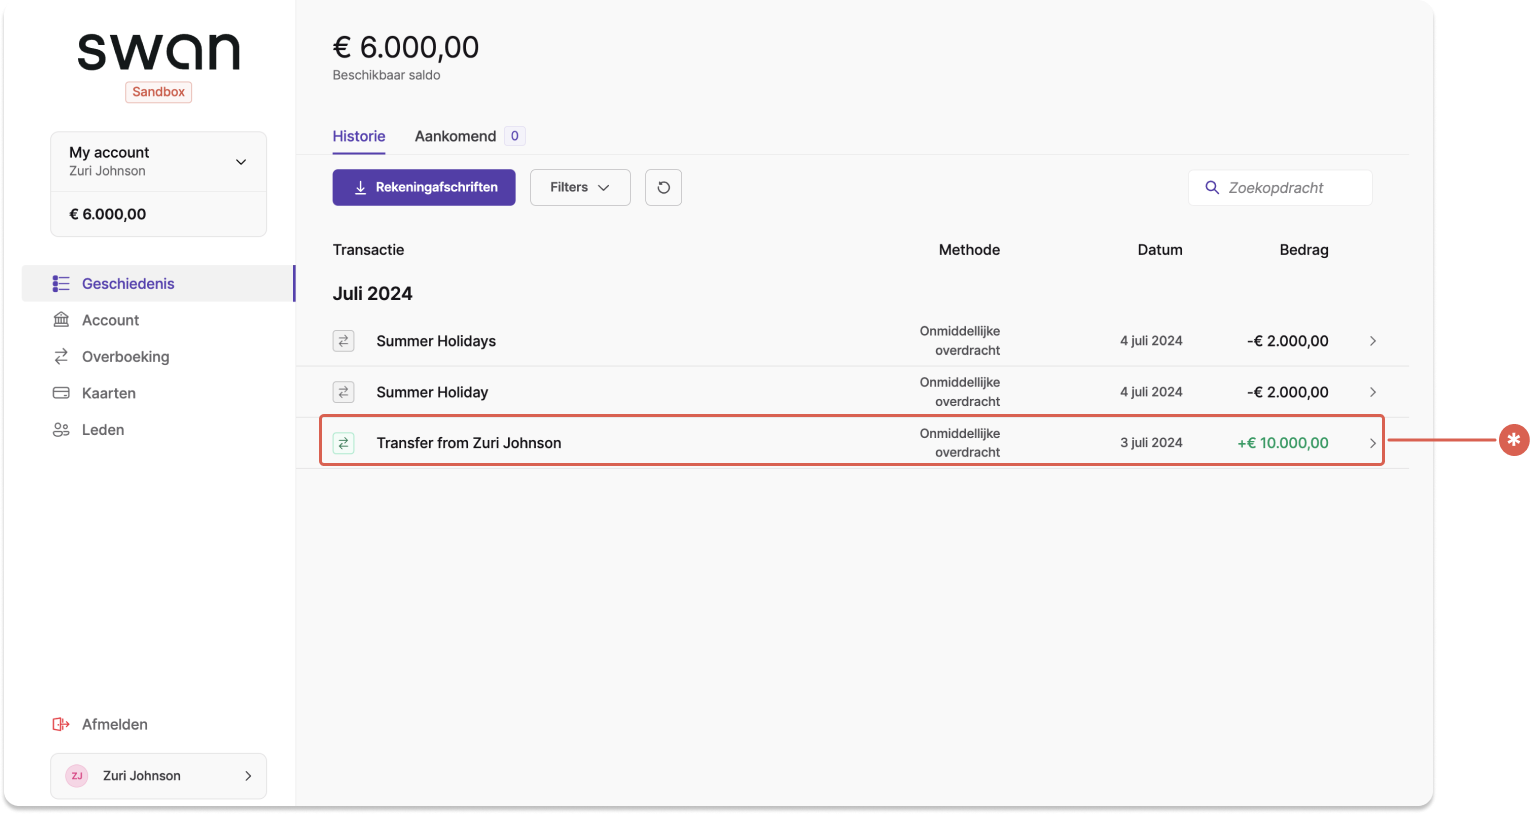Open the Transfer from Zuri Johnson row
The width and height of the screenshot is (1530, 814).
pos(852,441)
